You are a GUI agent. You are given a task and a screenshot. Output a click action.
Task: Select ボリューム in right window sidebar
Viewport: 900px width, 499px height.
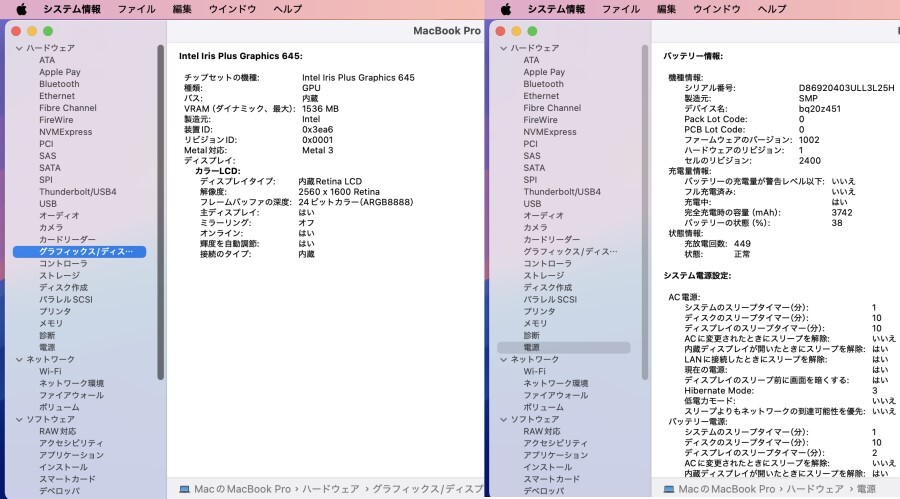544,408
